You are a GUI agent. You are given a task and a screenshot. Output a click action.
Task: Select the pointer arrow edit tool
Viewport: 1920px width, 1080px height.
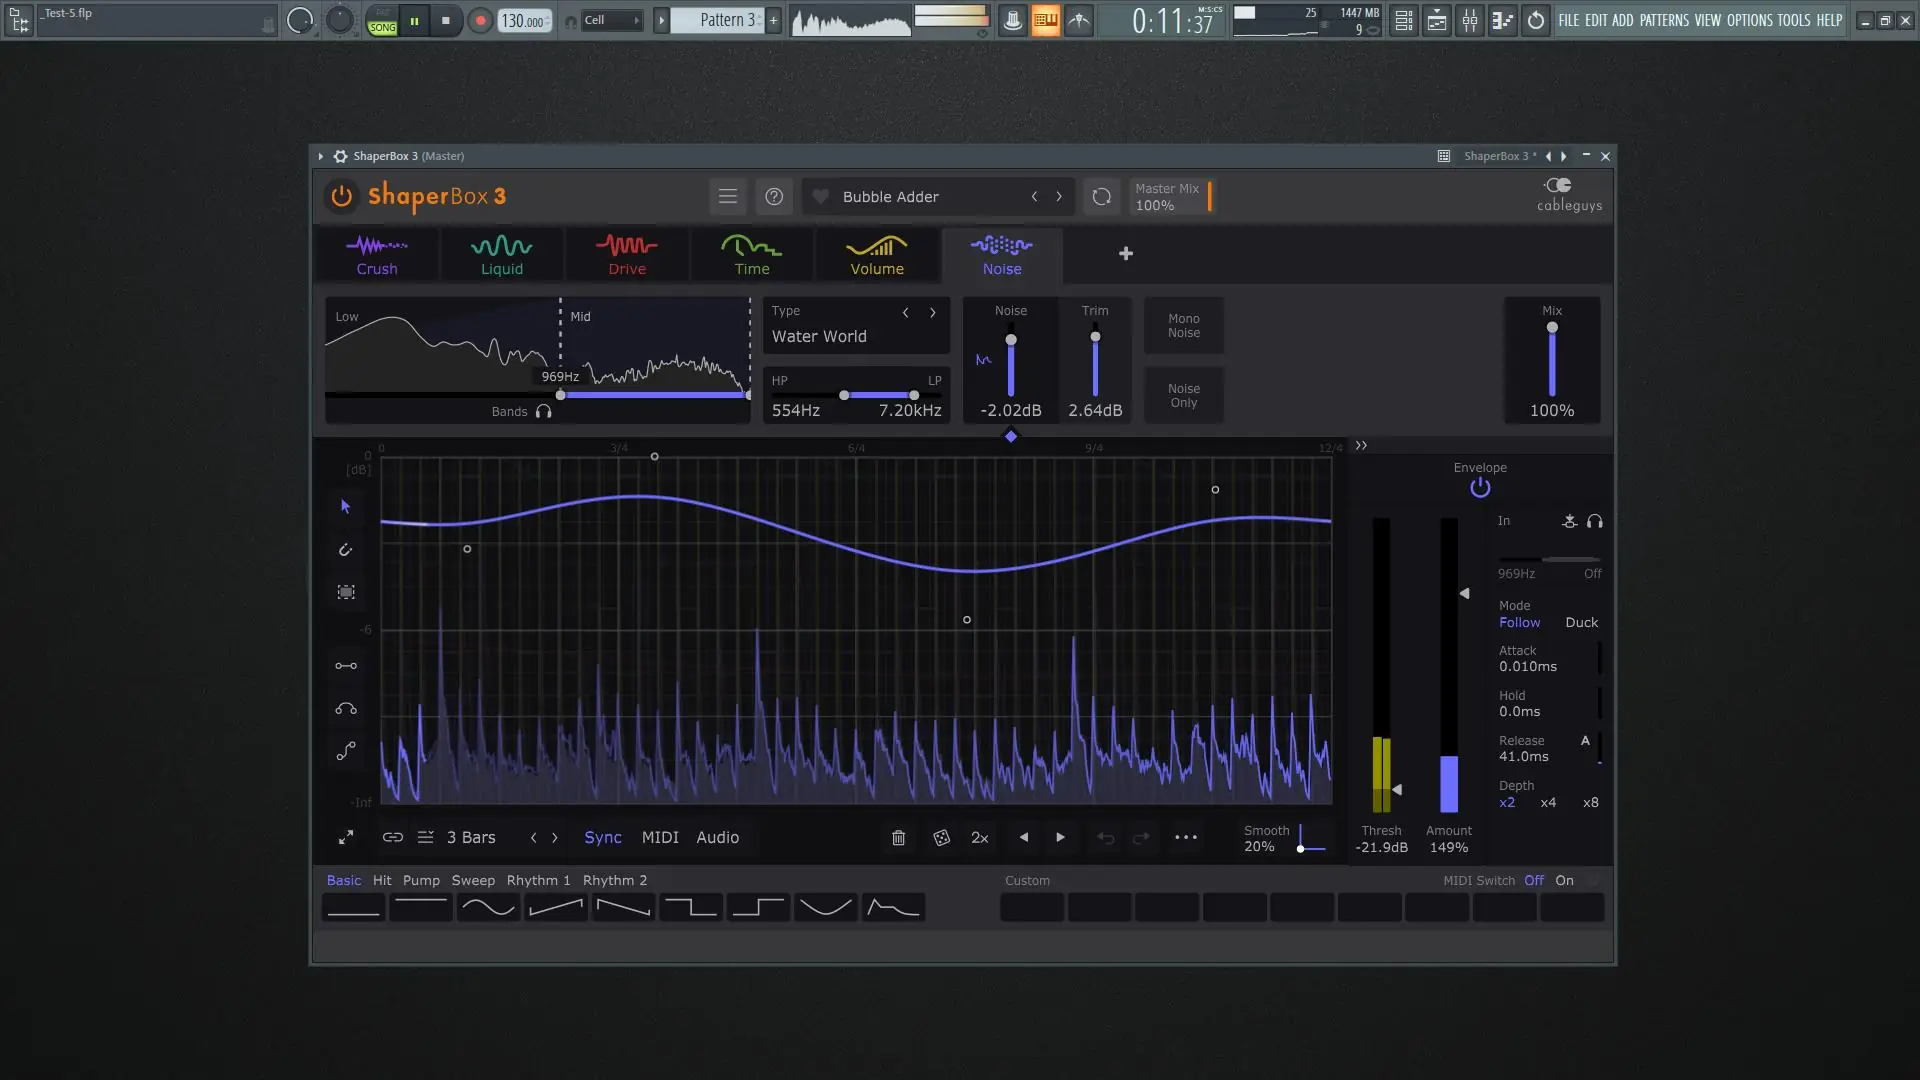pyautogui.click(x=346, y=507)
